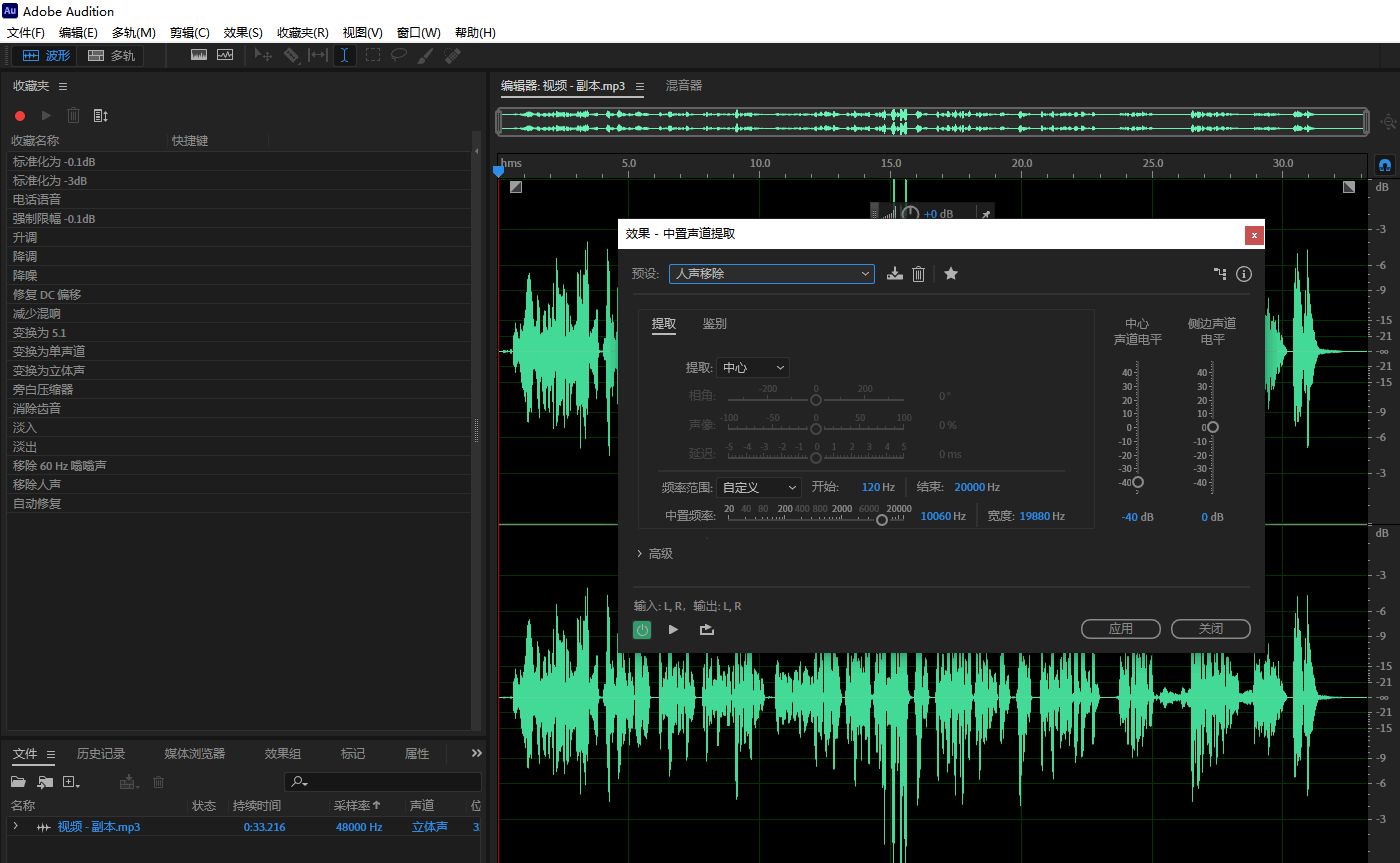Open the 文件(F) menu
The image size is (1400, 863).
[26, 33]
